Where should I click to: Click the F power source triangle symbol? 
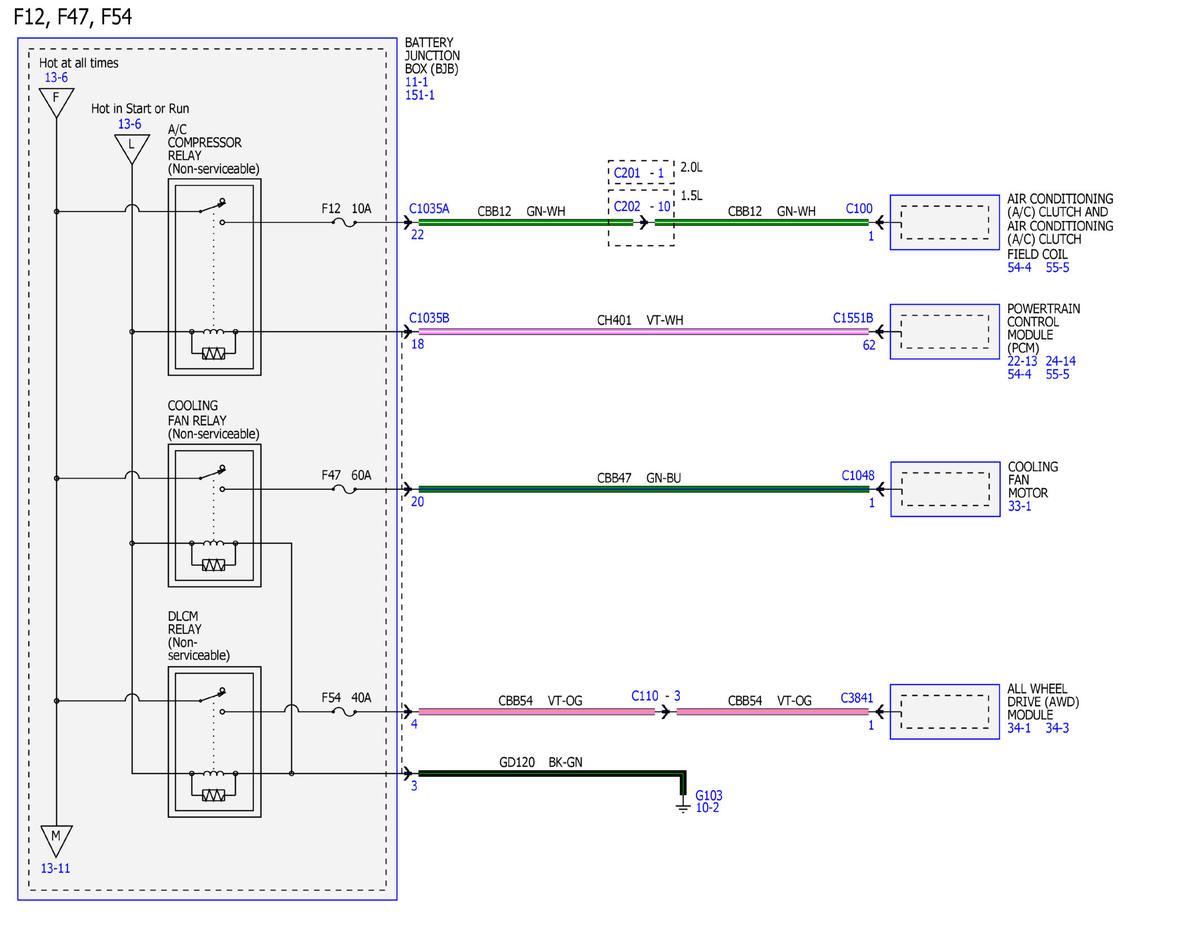[56, 101]
